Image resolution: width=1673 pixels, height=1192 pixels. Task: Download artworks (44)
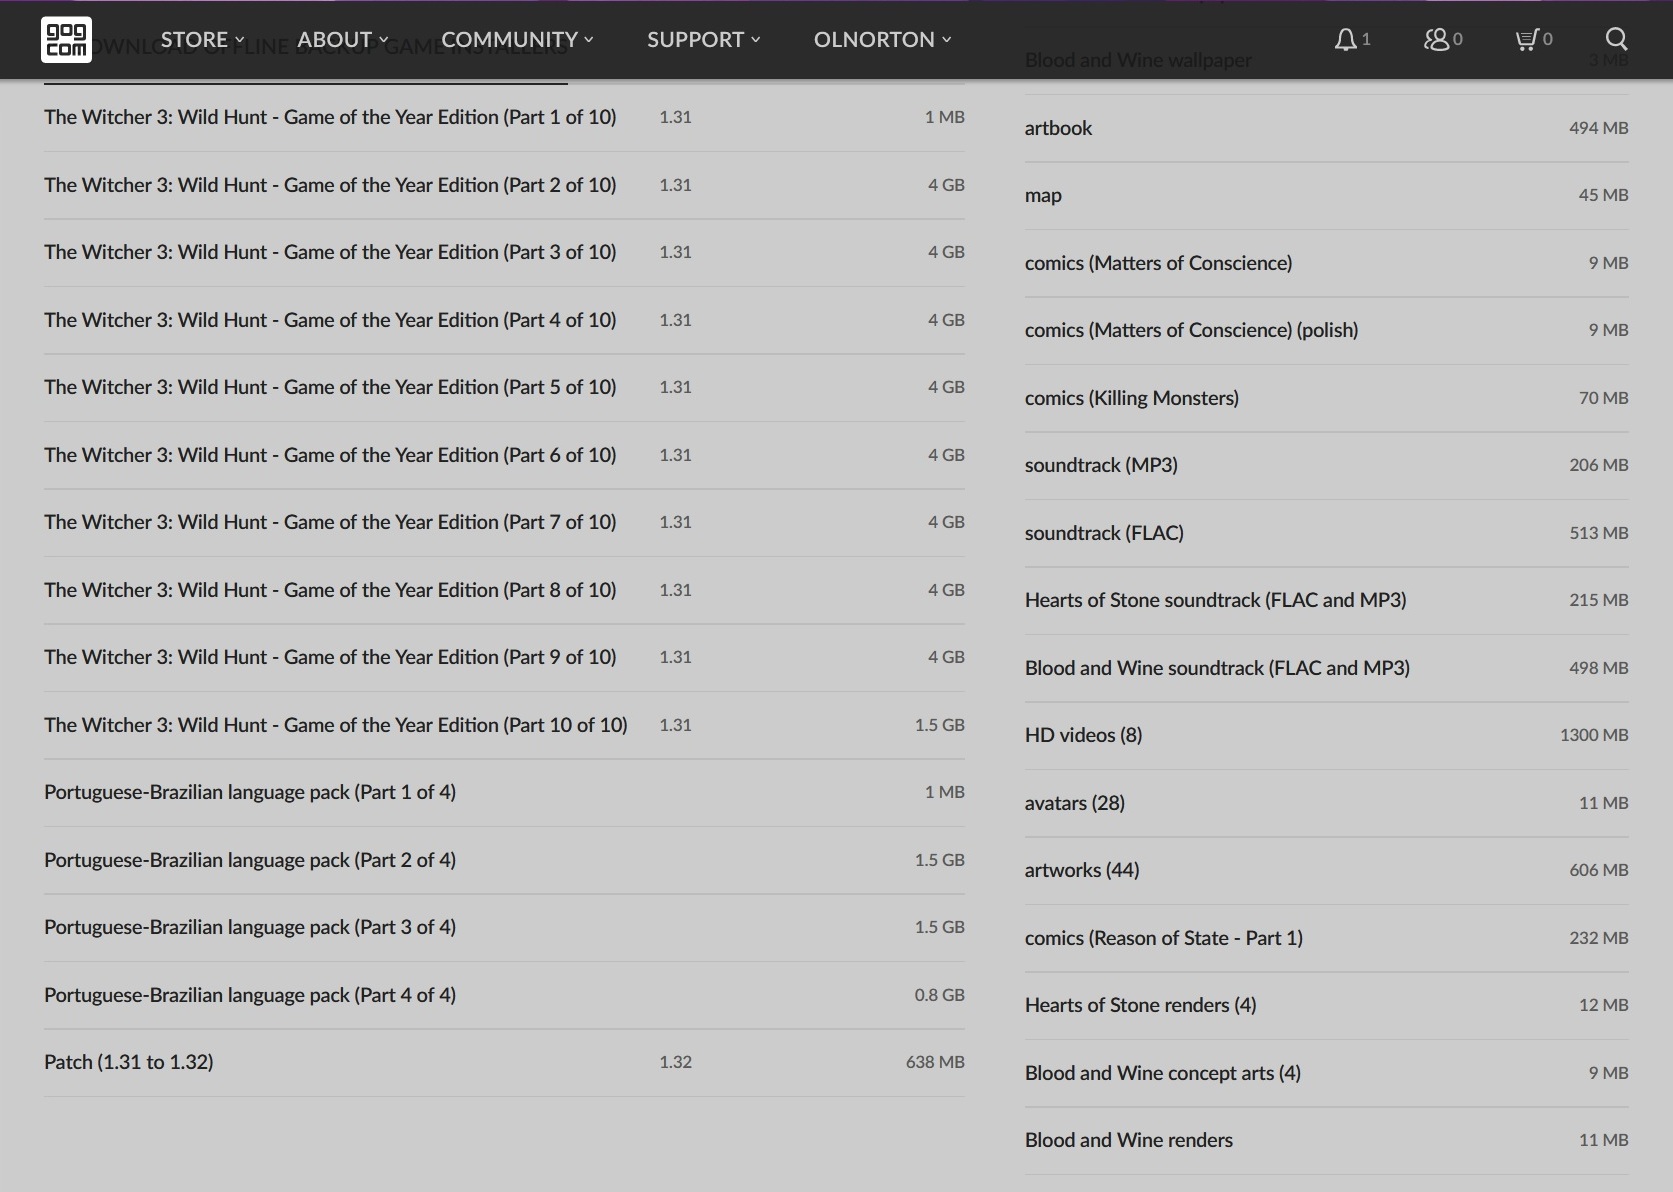pos(1326,870)
